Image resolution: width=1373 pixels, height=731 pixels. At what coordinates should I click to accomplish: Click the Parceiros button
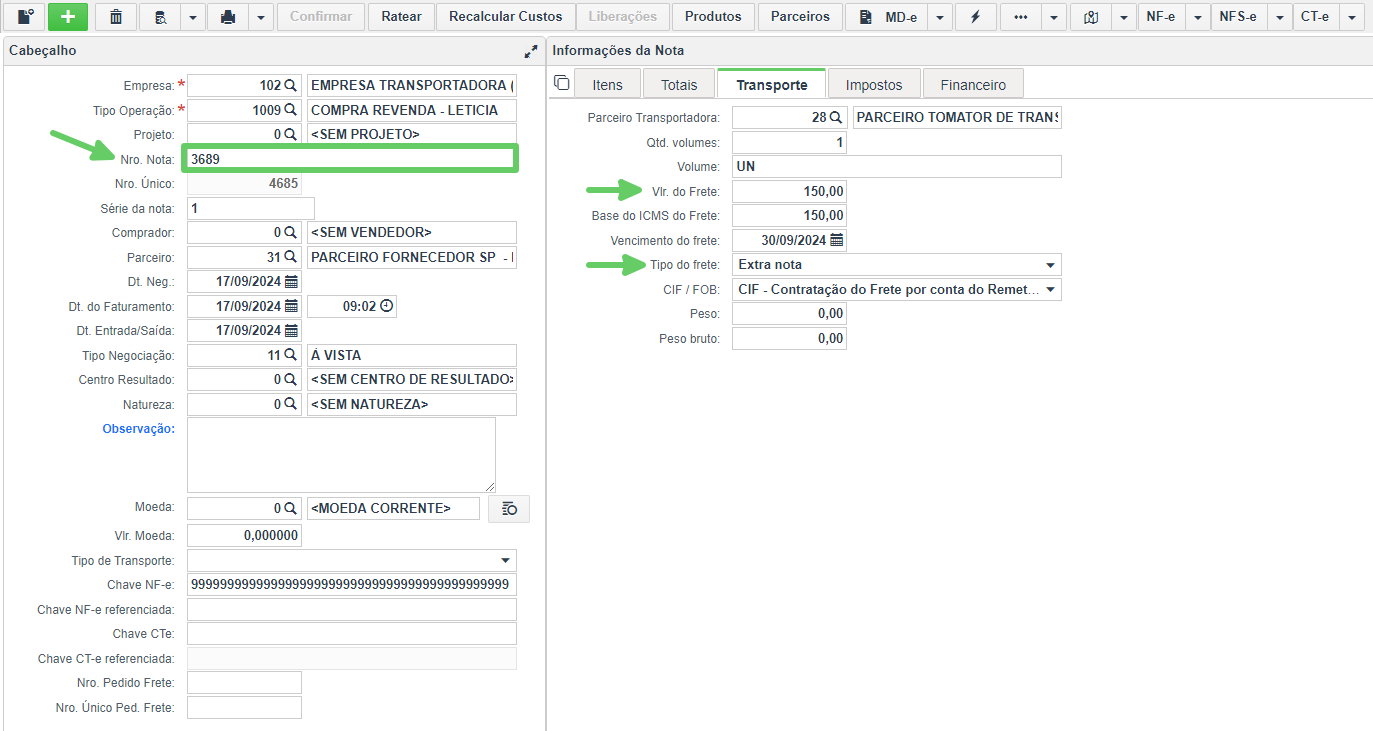[x=800, y=17]
